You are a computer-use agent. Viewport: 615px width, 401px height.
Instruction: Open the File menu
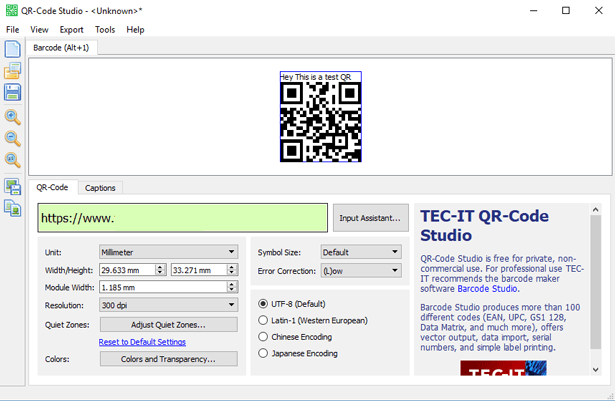tap(13, 30)
